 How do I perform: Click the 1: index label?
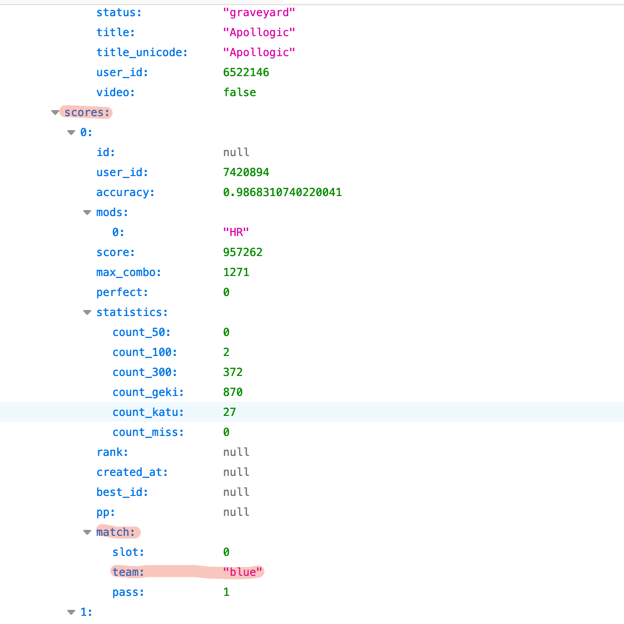(86, 612)
